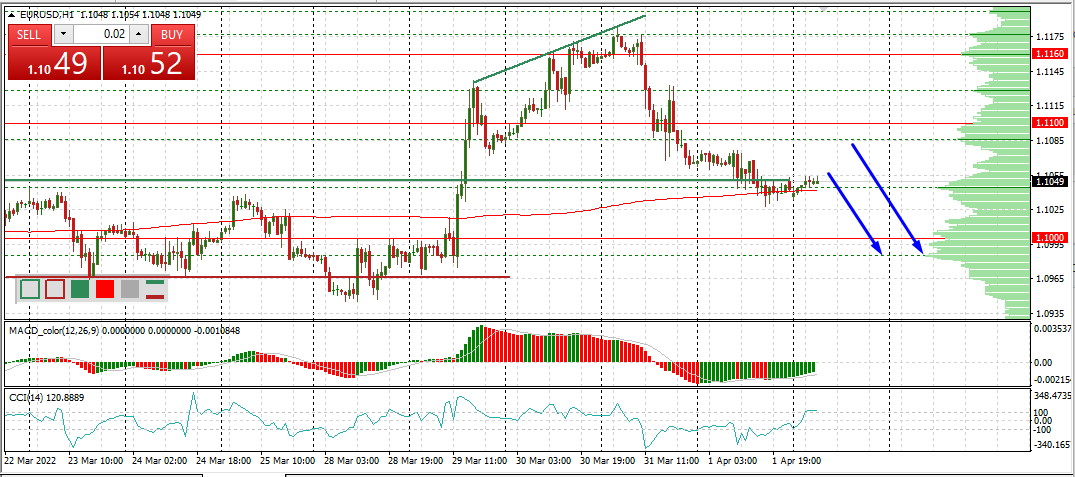Select the red outlined rectangle tool

pyautogui.click(x=55, y=289)
